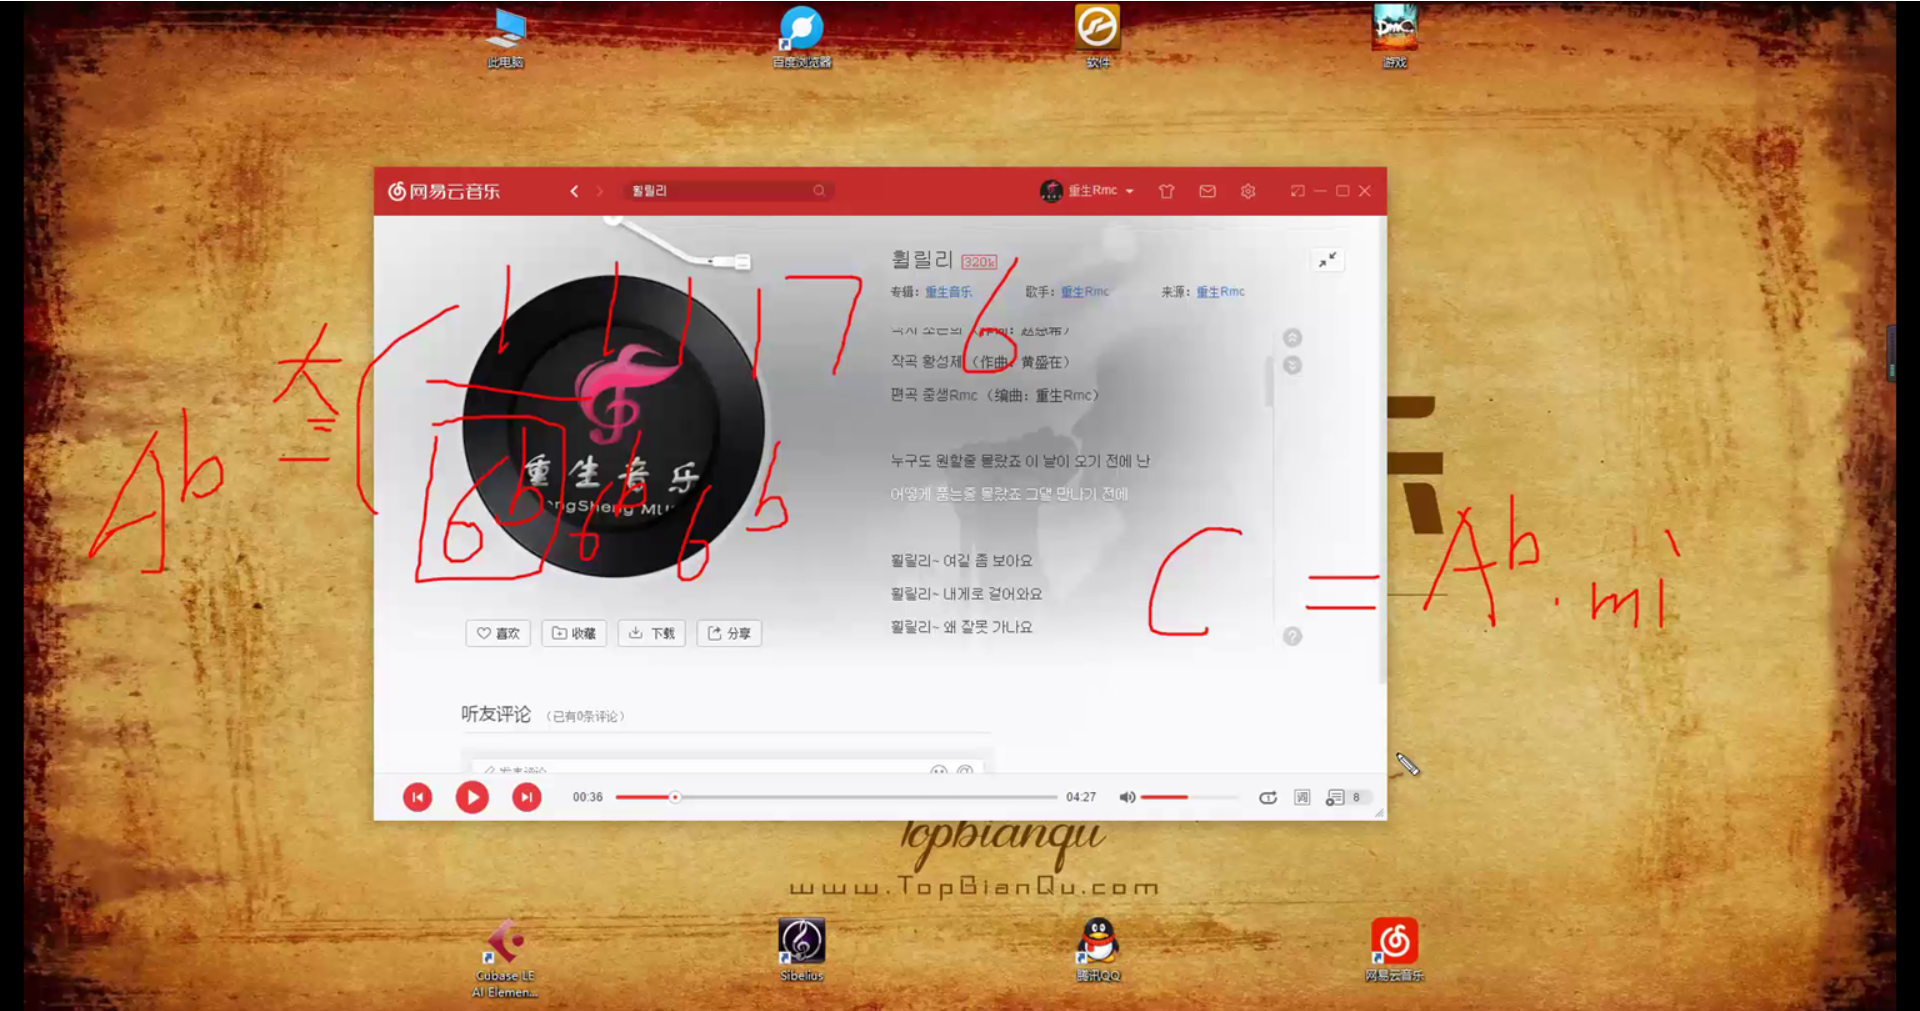Collapse the song detail view
The width and height of the screenshot is (1920, 1011).
(1328, 260)
